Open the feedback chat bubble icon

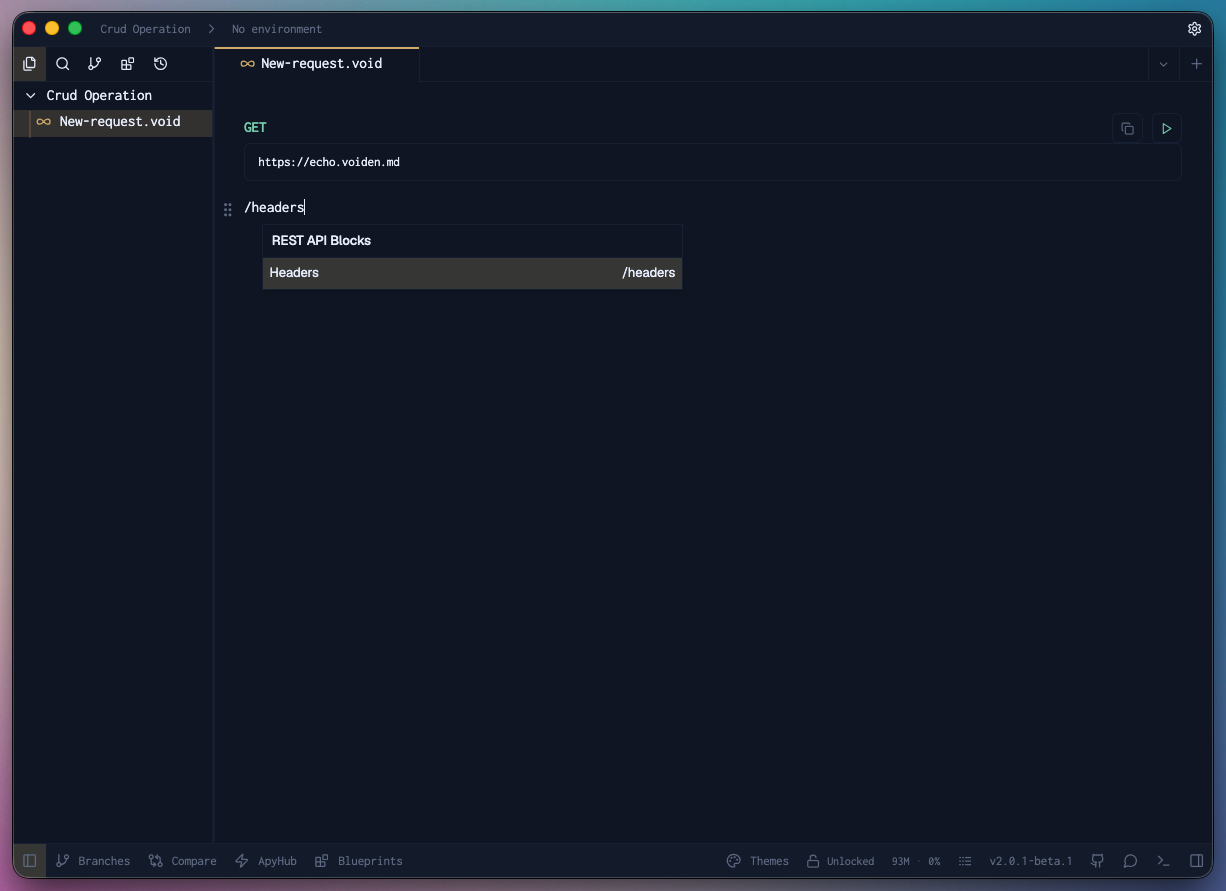(1130, 861)
